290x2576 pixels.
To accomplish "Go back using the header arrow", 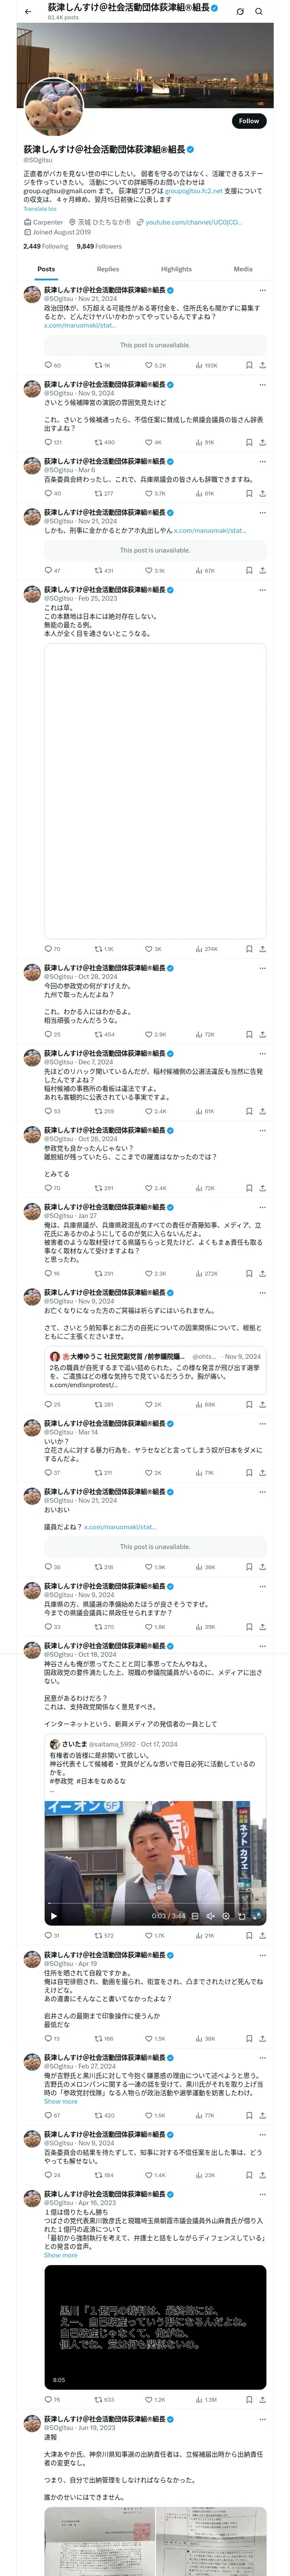I will pos(28,11).
